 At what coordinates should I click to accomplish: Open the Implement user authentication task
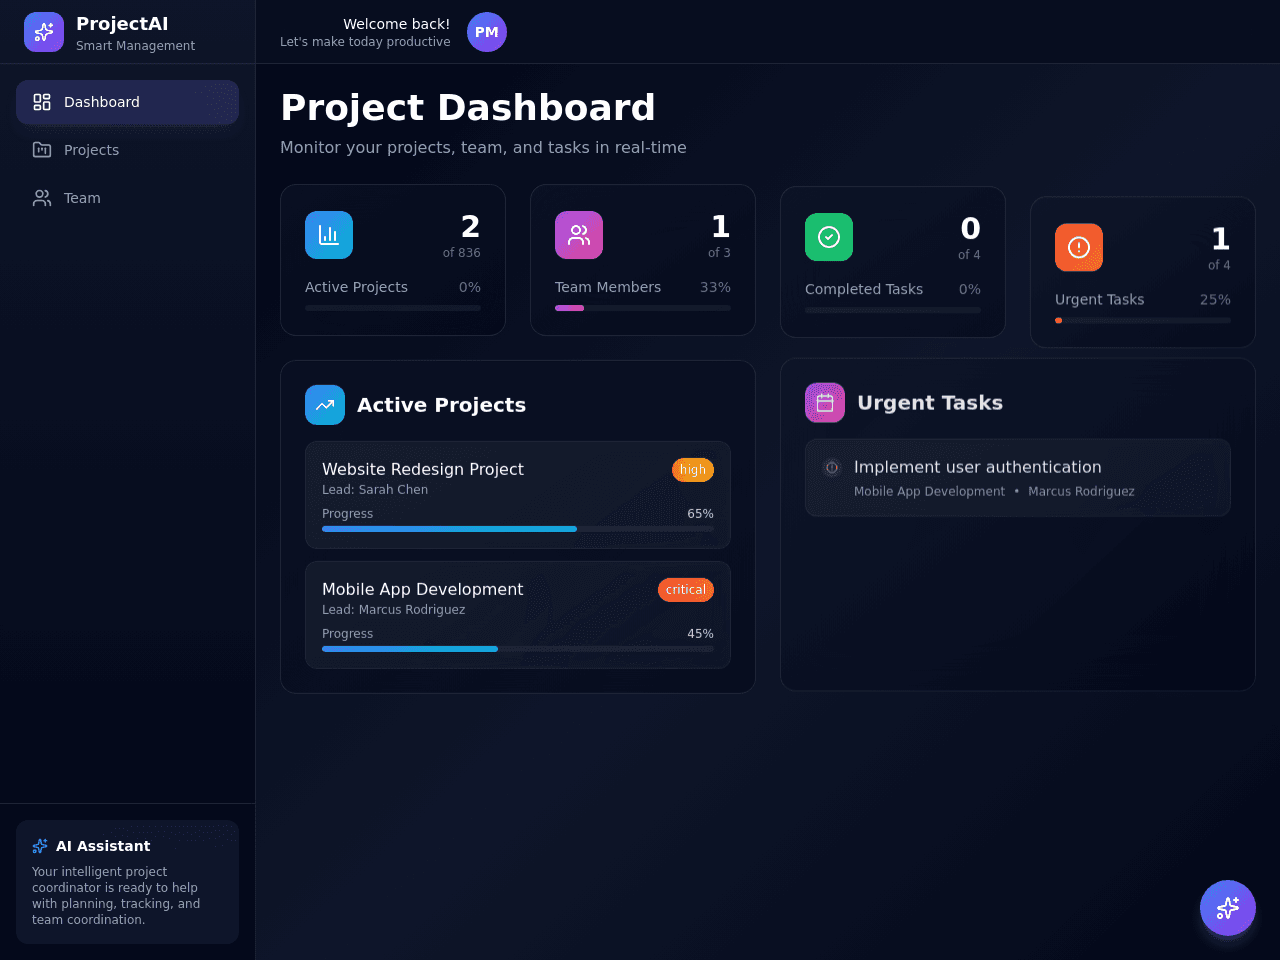click(x=1018, y=478)
